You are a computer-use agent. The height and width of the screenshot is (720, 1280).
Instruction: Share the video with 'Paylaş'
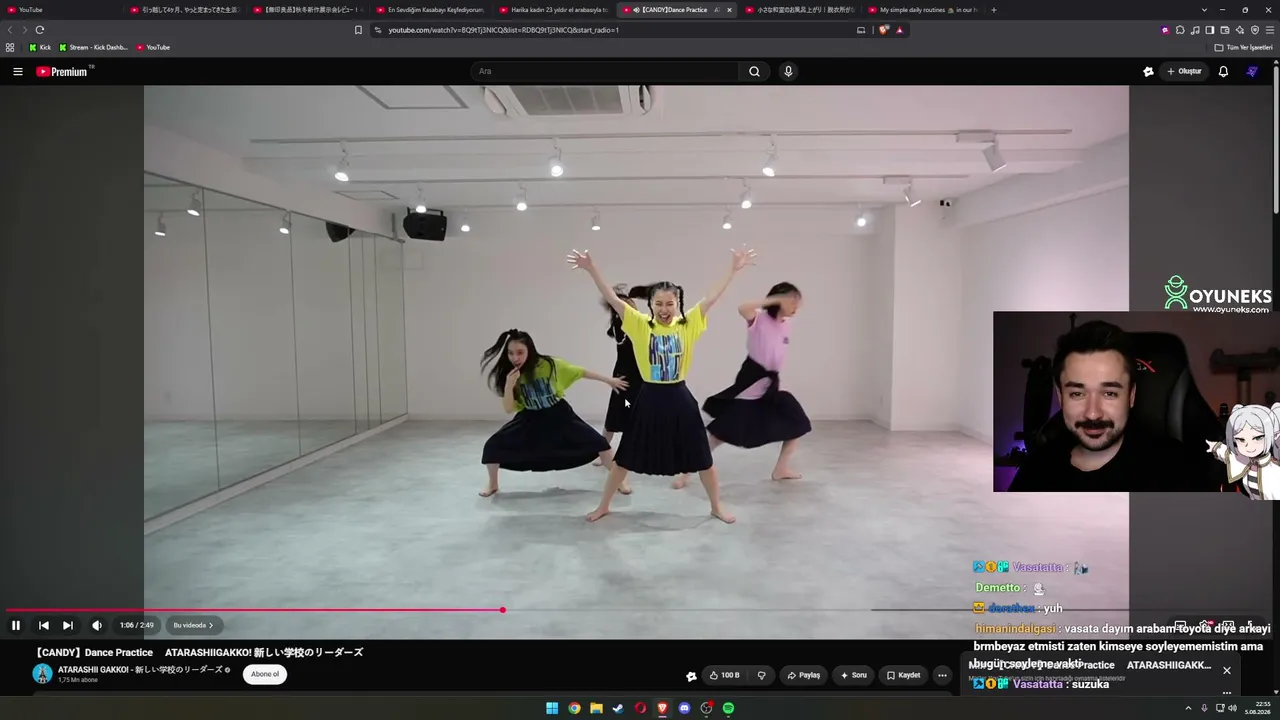point(804,675)
